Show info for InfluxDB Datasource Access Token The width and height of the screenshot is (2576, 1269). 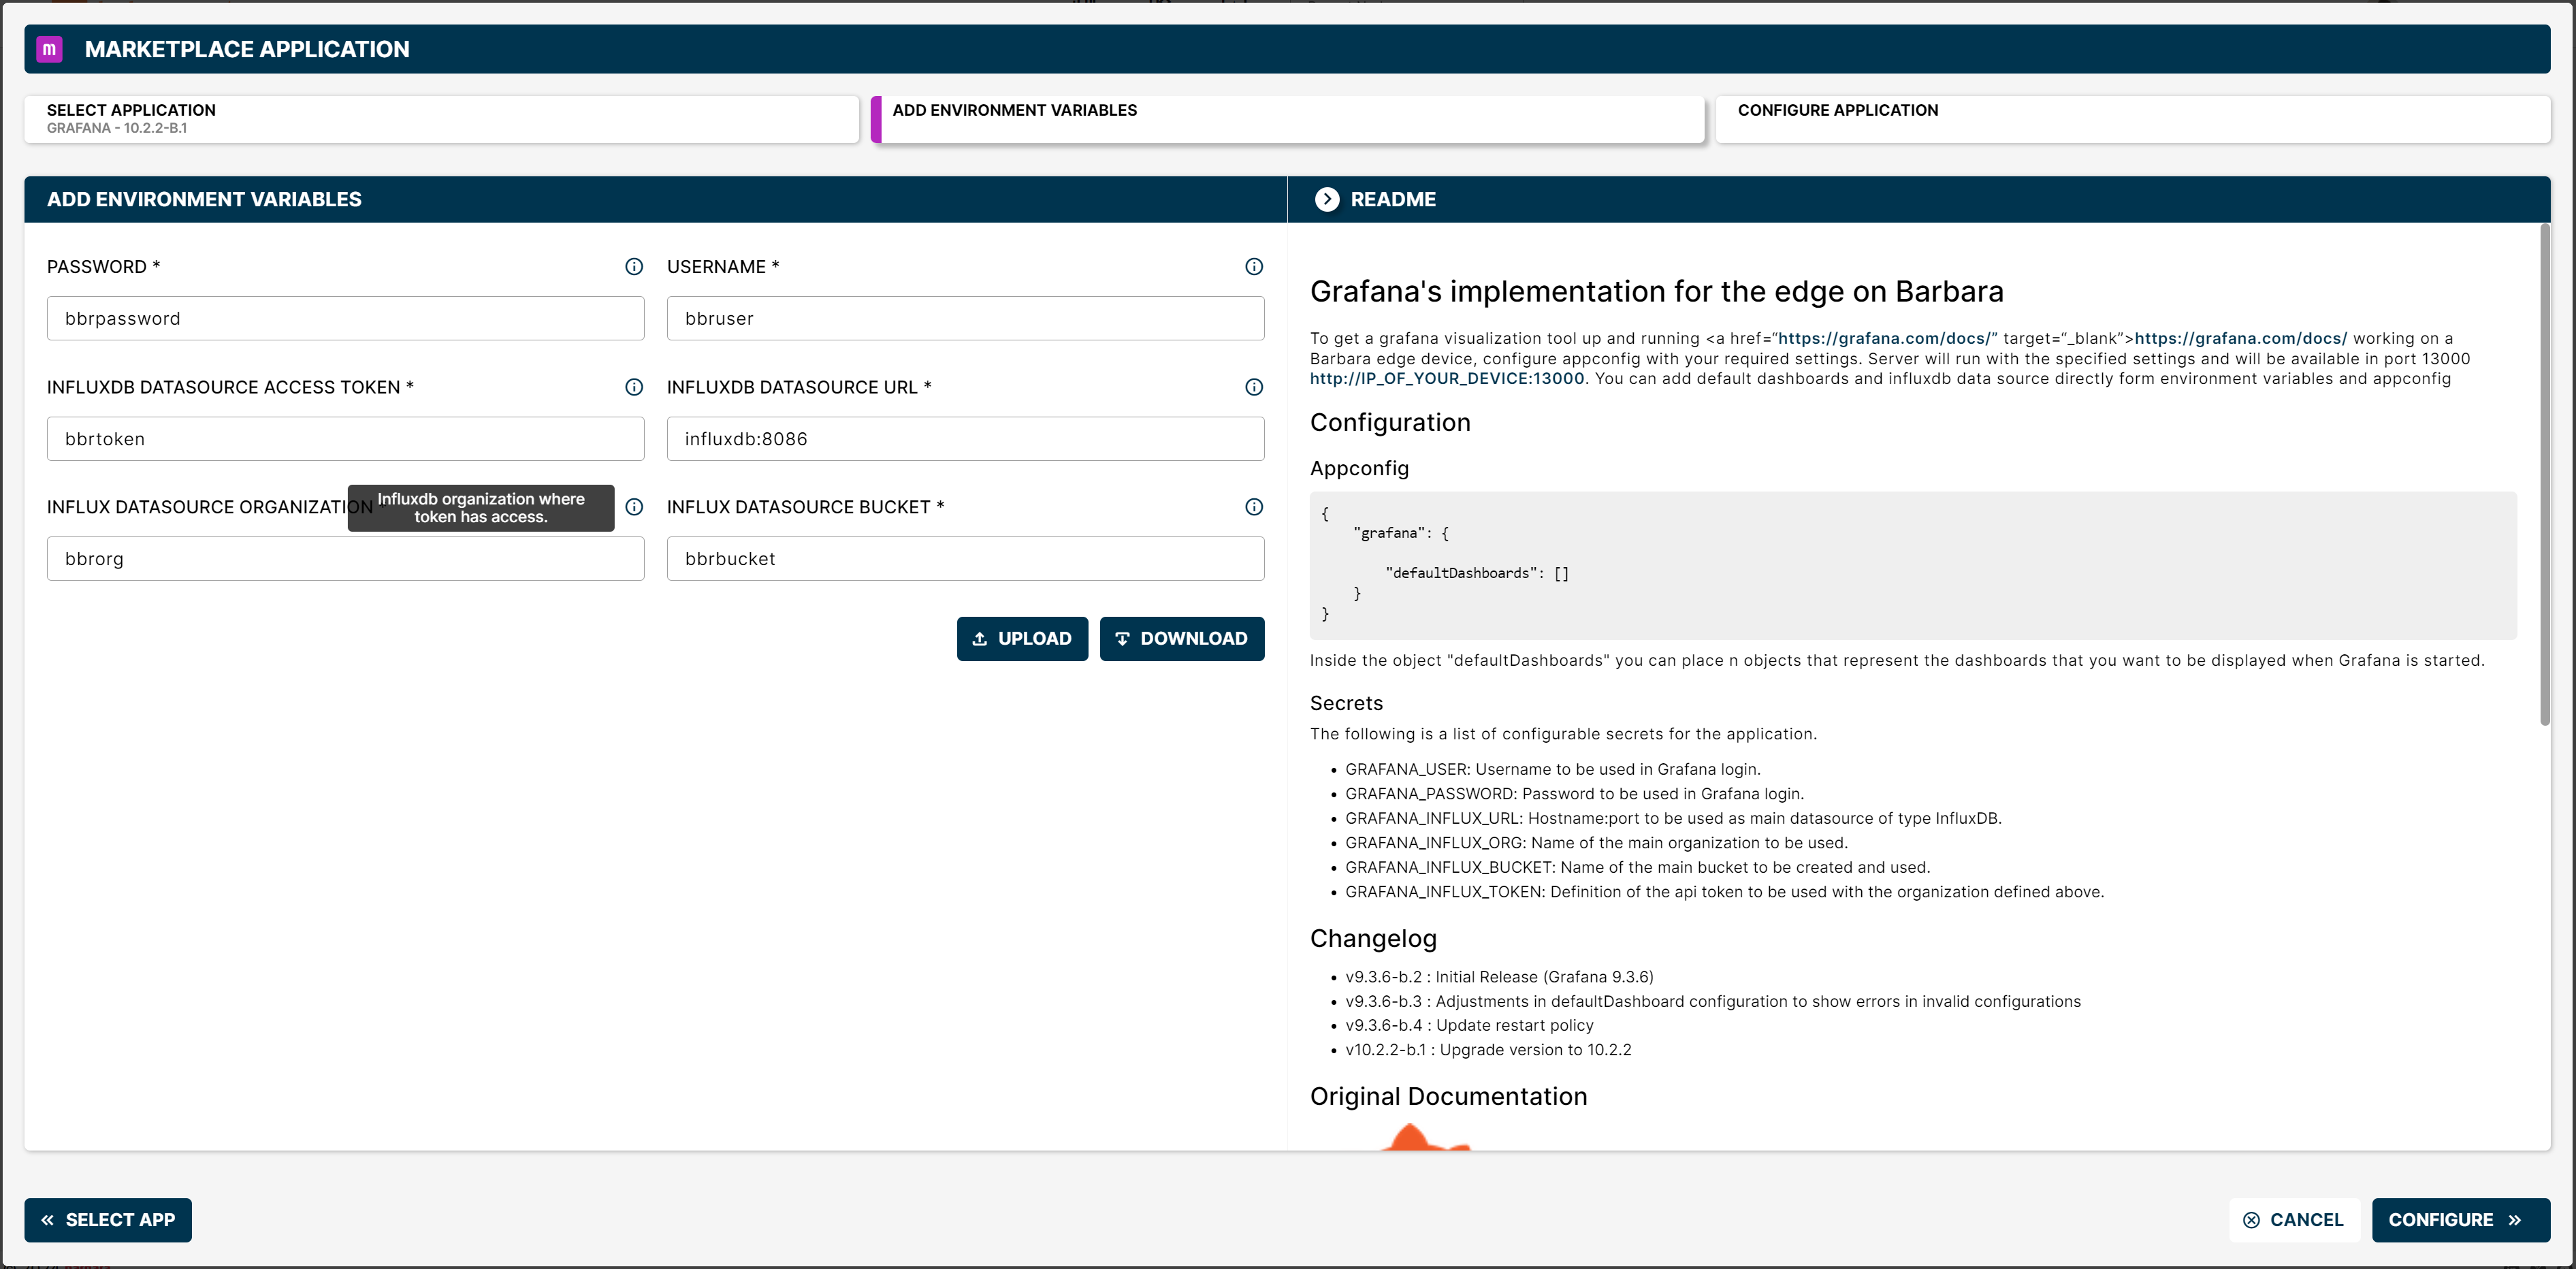click(x=635, y=387)
